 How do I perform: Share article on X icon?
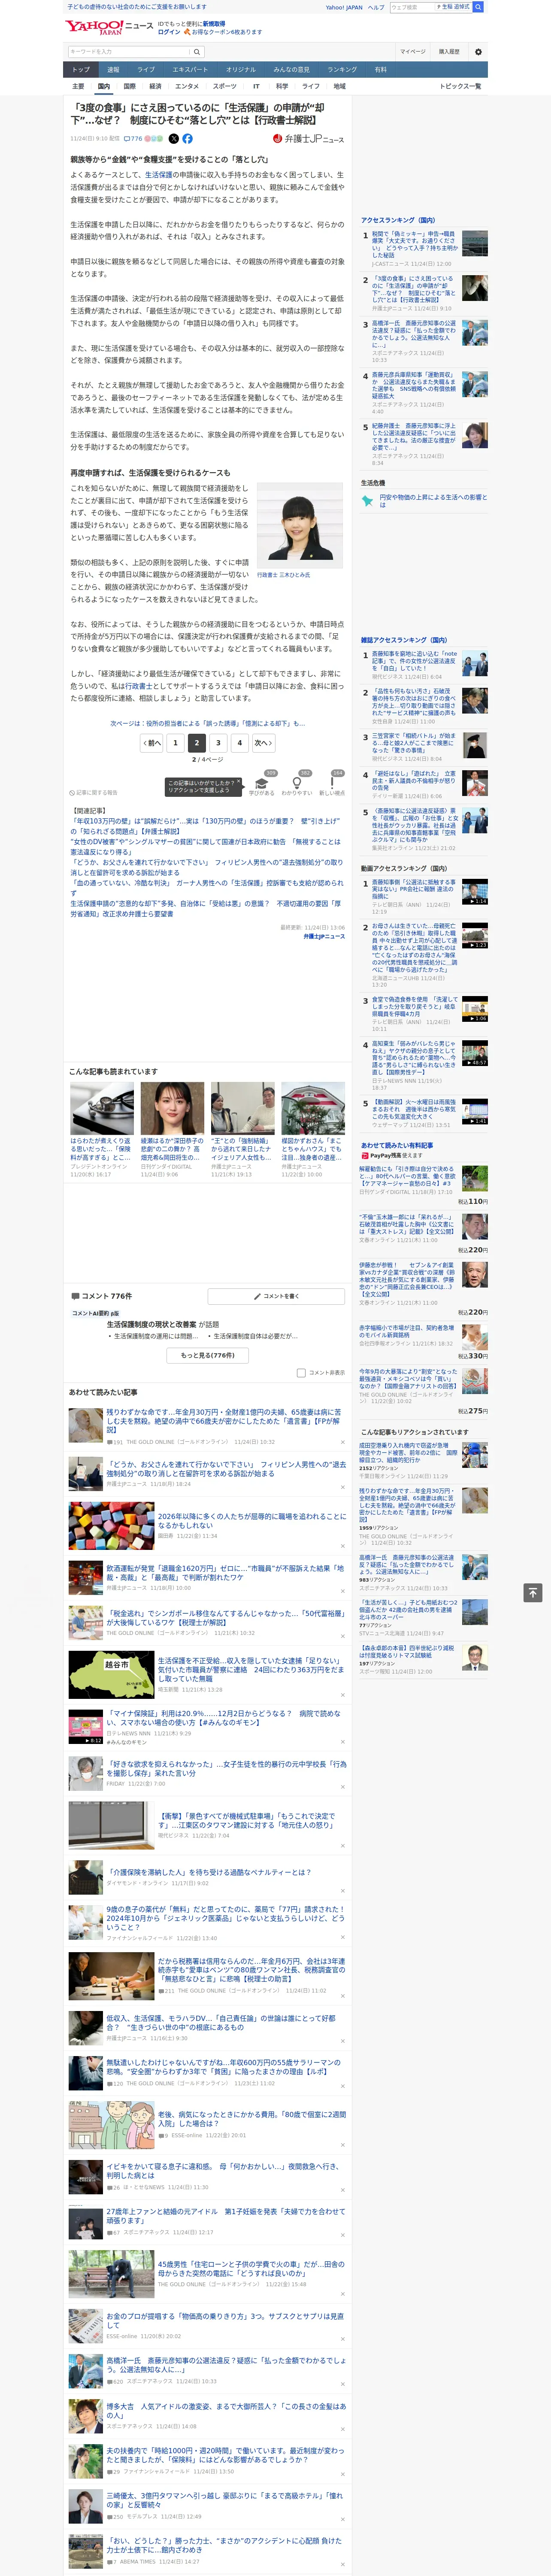click(174, 139)
